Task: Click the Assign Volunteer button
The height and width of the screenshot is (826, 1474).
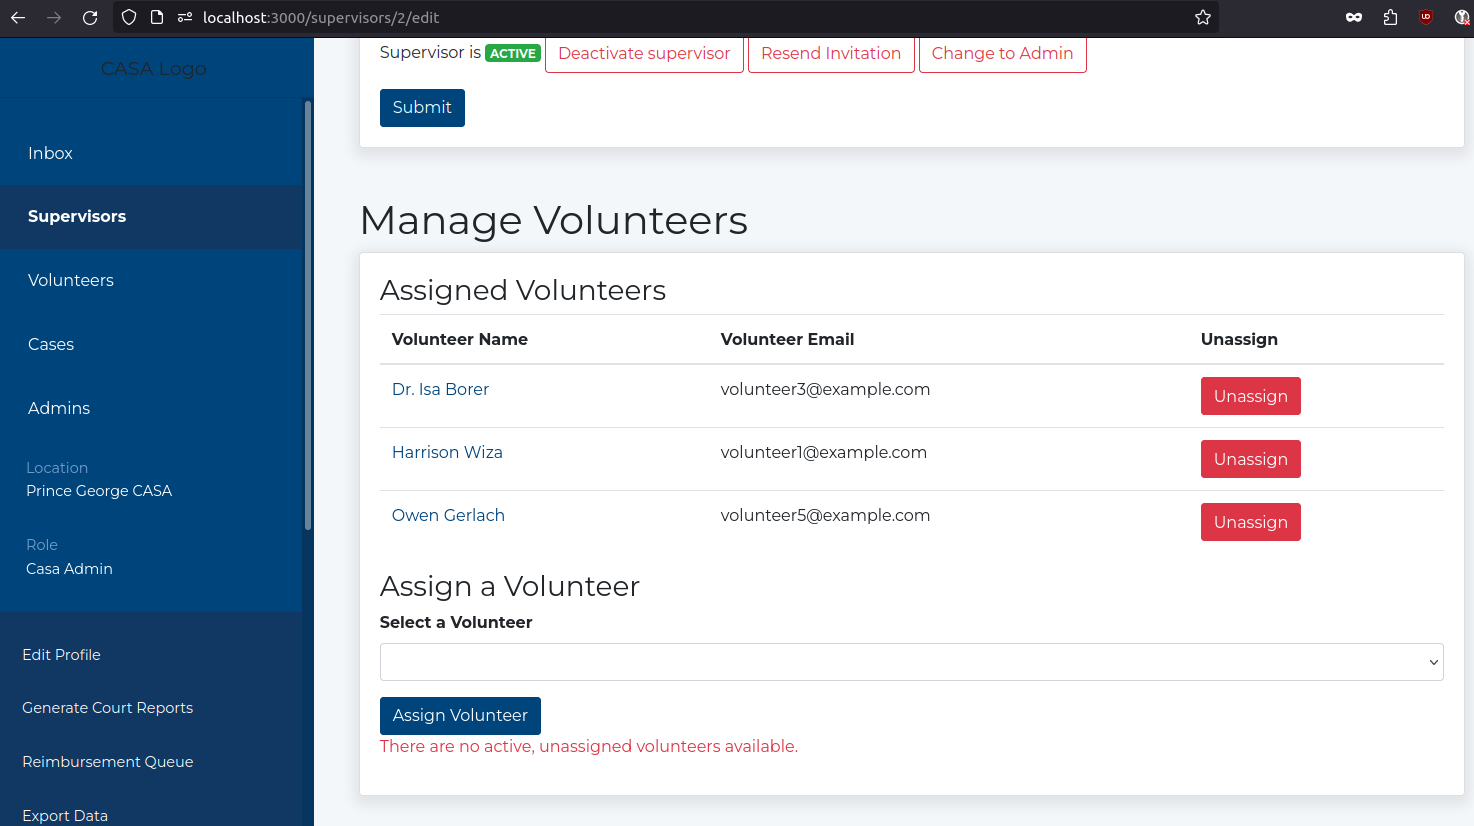Action: tap(460, 716)
